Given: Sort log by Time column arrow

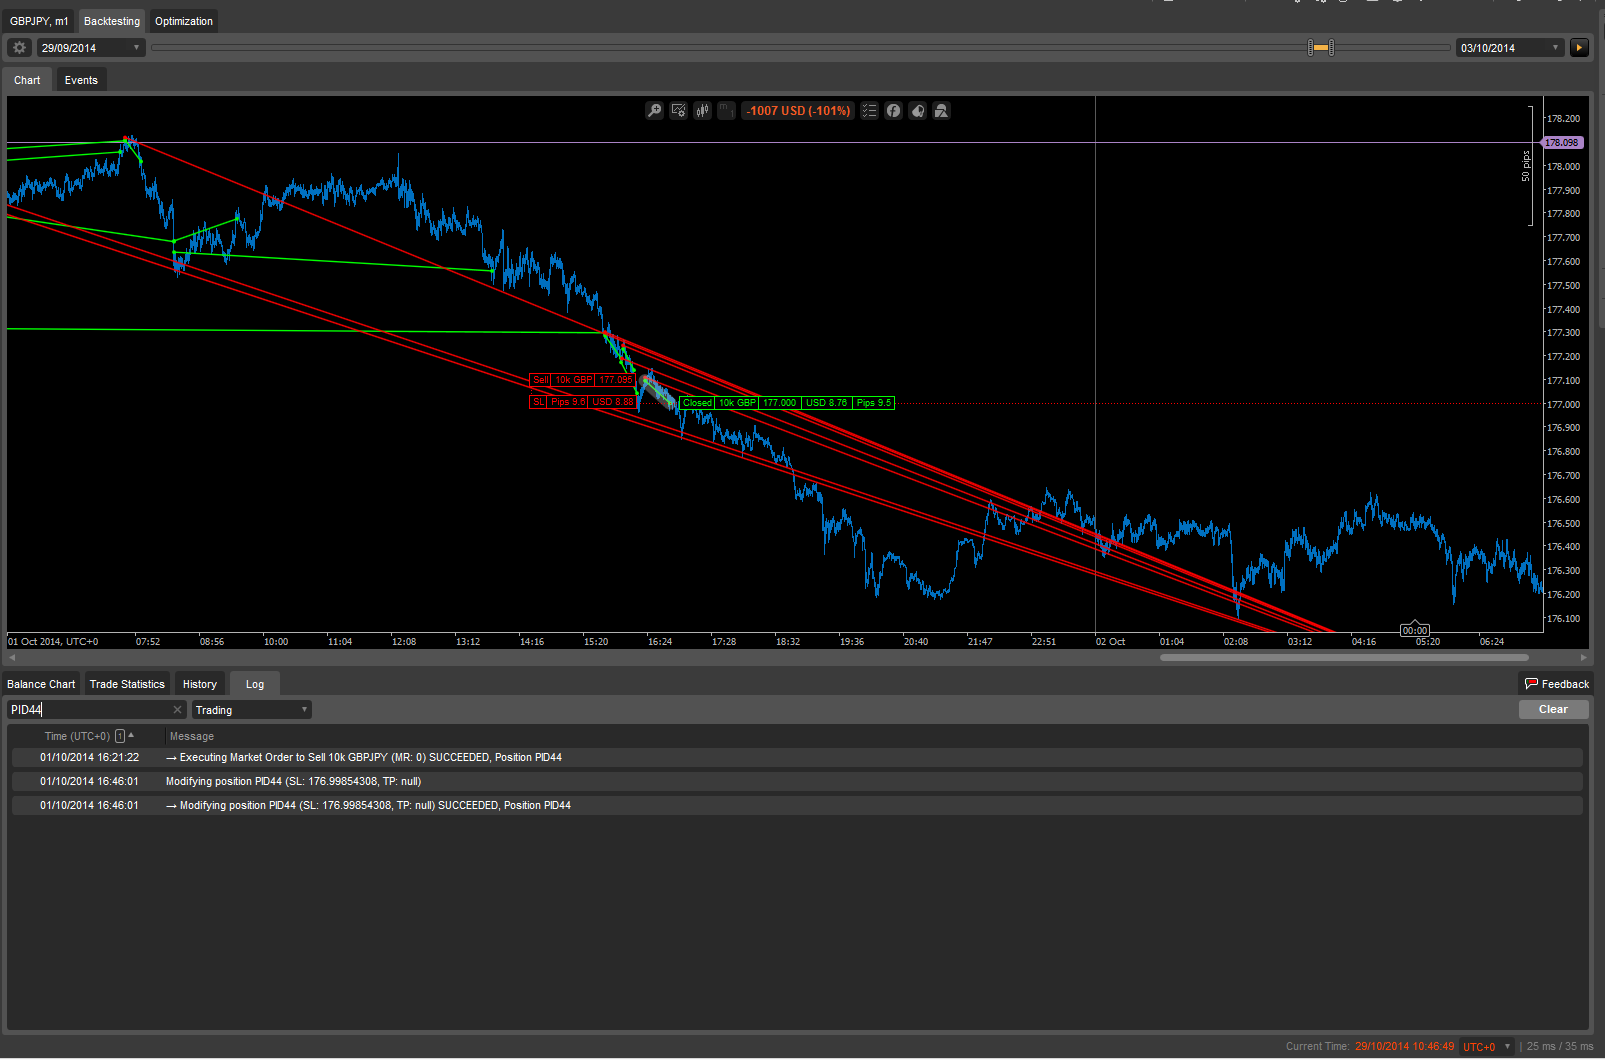Looking at the screenshot, I should 131,735.
